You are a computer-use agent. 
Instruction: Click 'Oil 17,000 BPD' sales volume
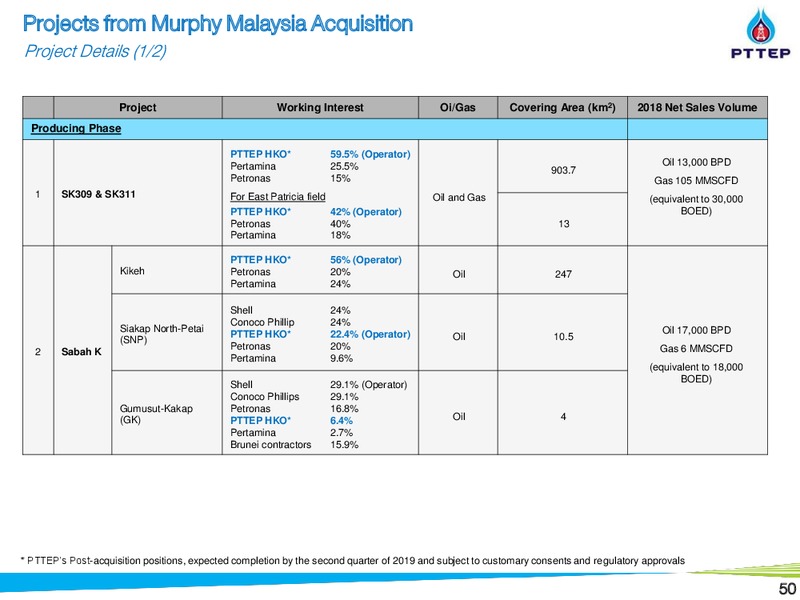coord(696,330)
